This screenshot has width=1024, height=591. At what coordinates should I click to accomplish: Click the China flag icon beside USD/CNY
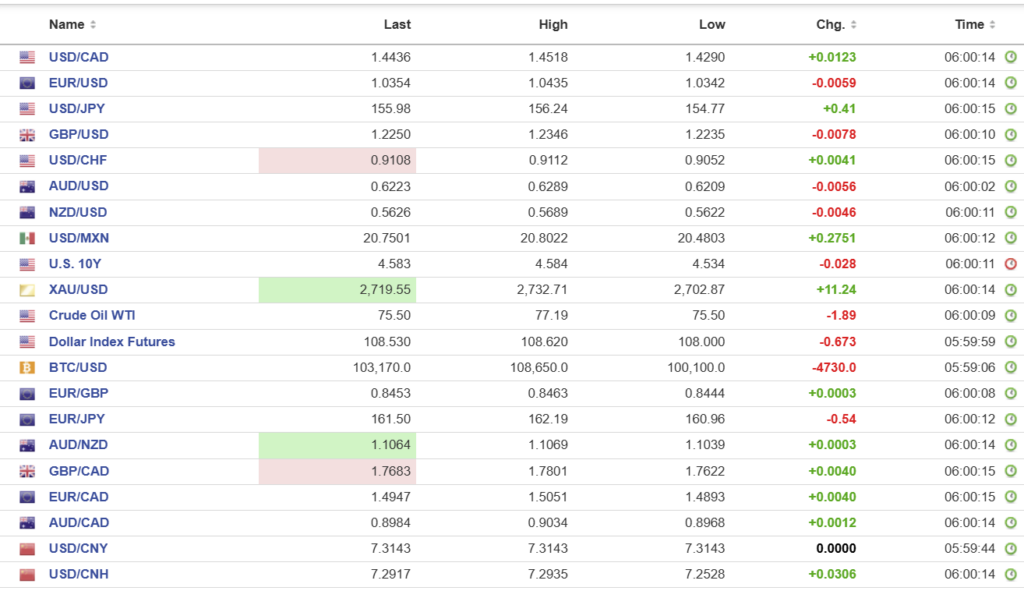27,549
